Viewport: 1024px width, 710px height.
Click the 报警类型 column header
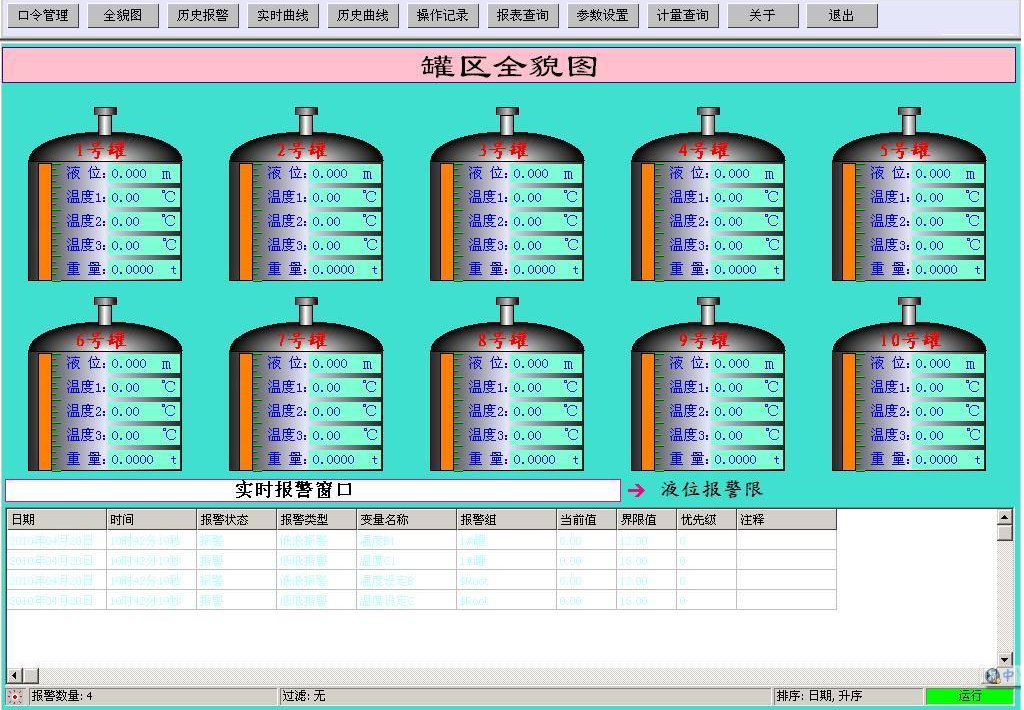pos(315,520)
